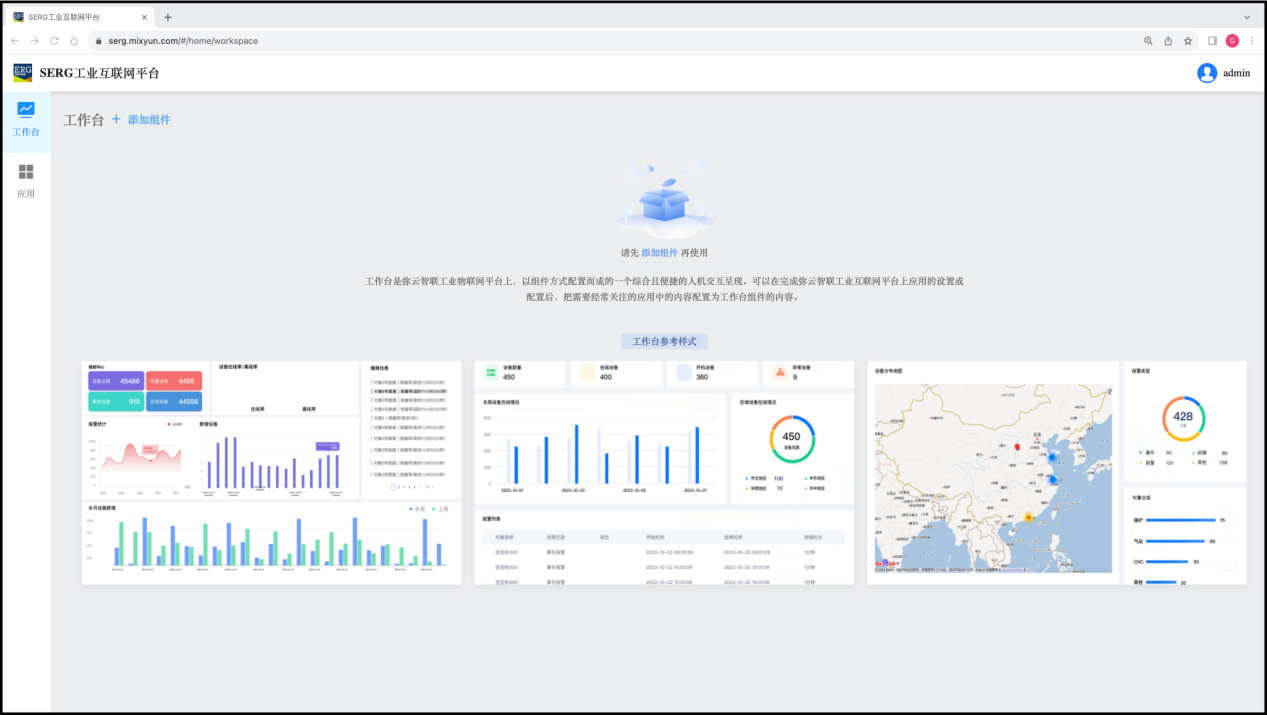Bookmark this page with the star icon
Image resolution: width=1267 pixels, height=715 pixels.
click(x=1188, y=41)
